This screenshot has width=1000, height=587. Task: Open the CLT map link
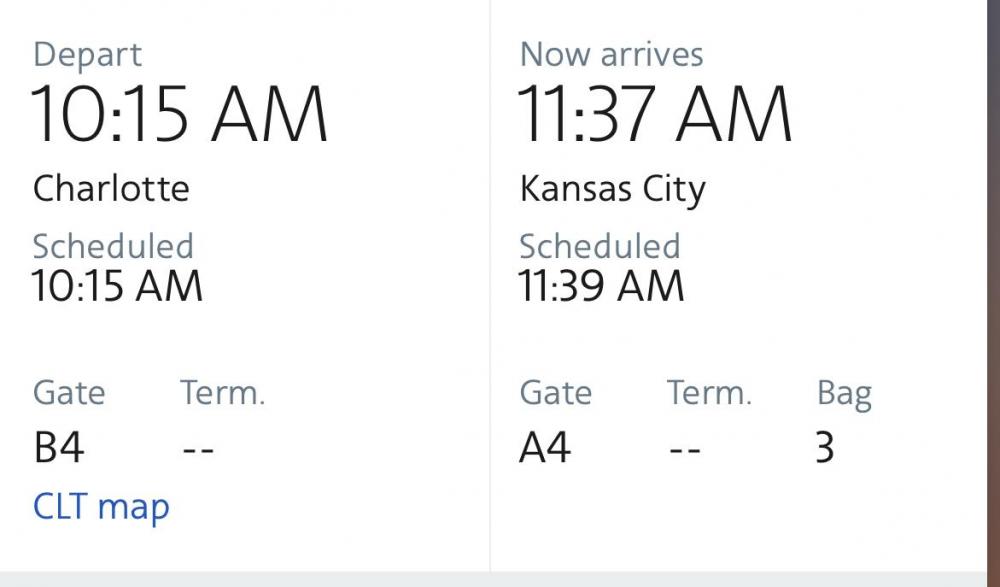click(x=101, y=507)
